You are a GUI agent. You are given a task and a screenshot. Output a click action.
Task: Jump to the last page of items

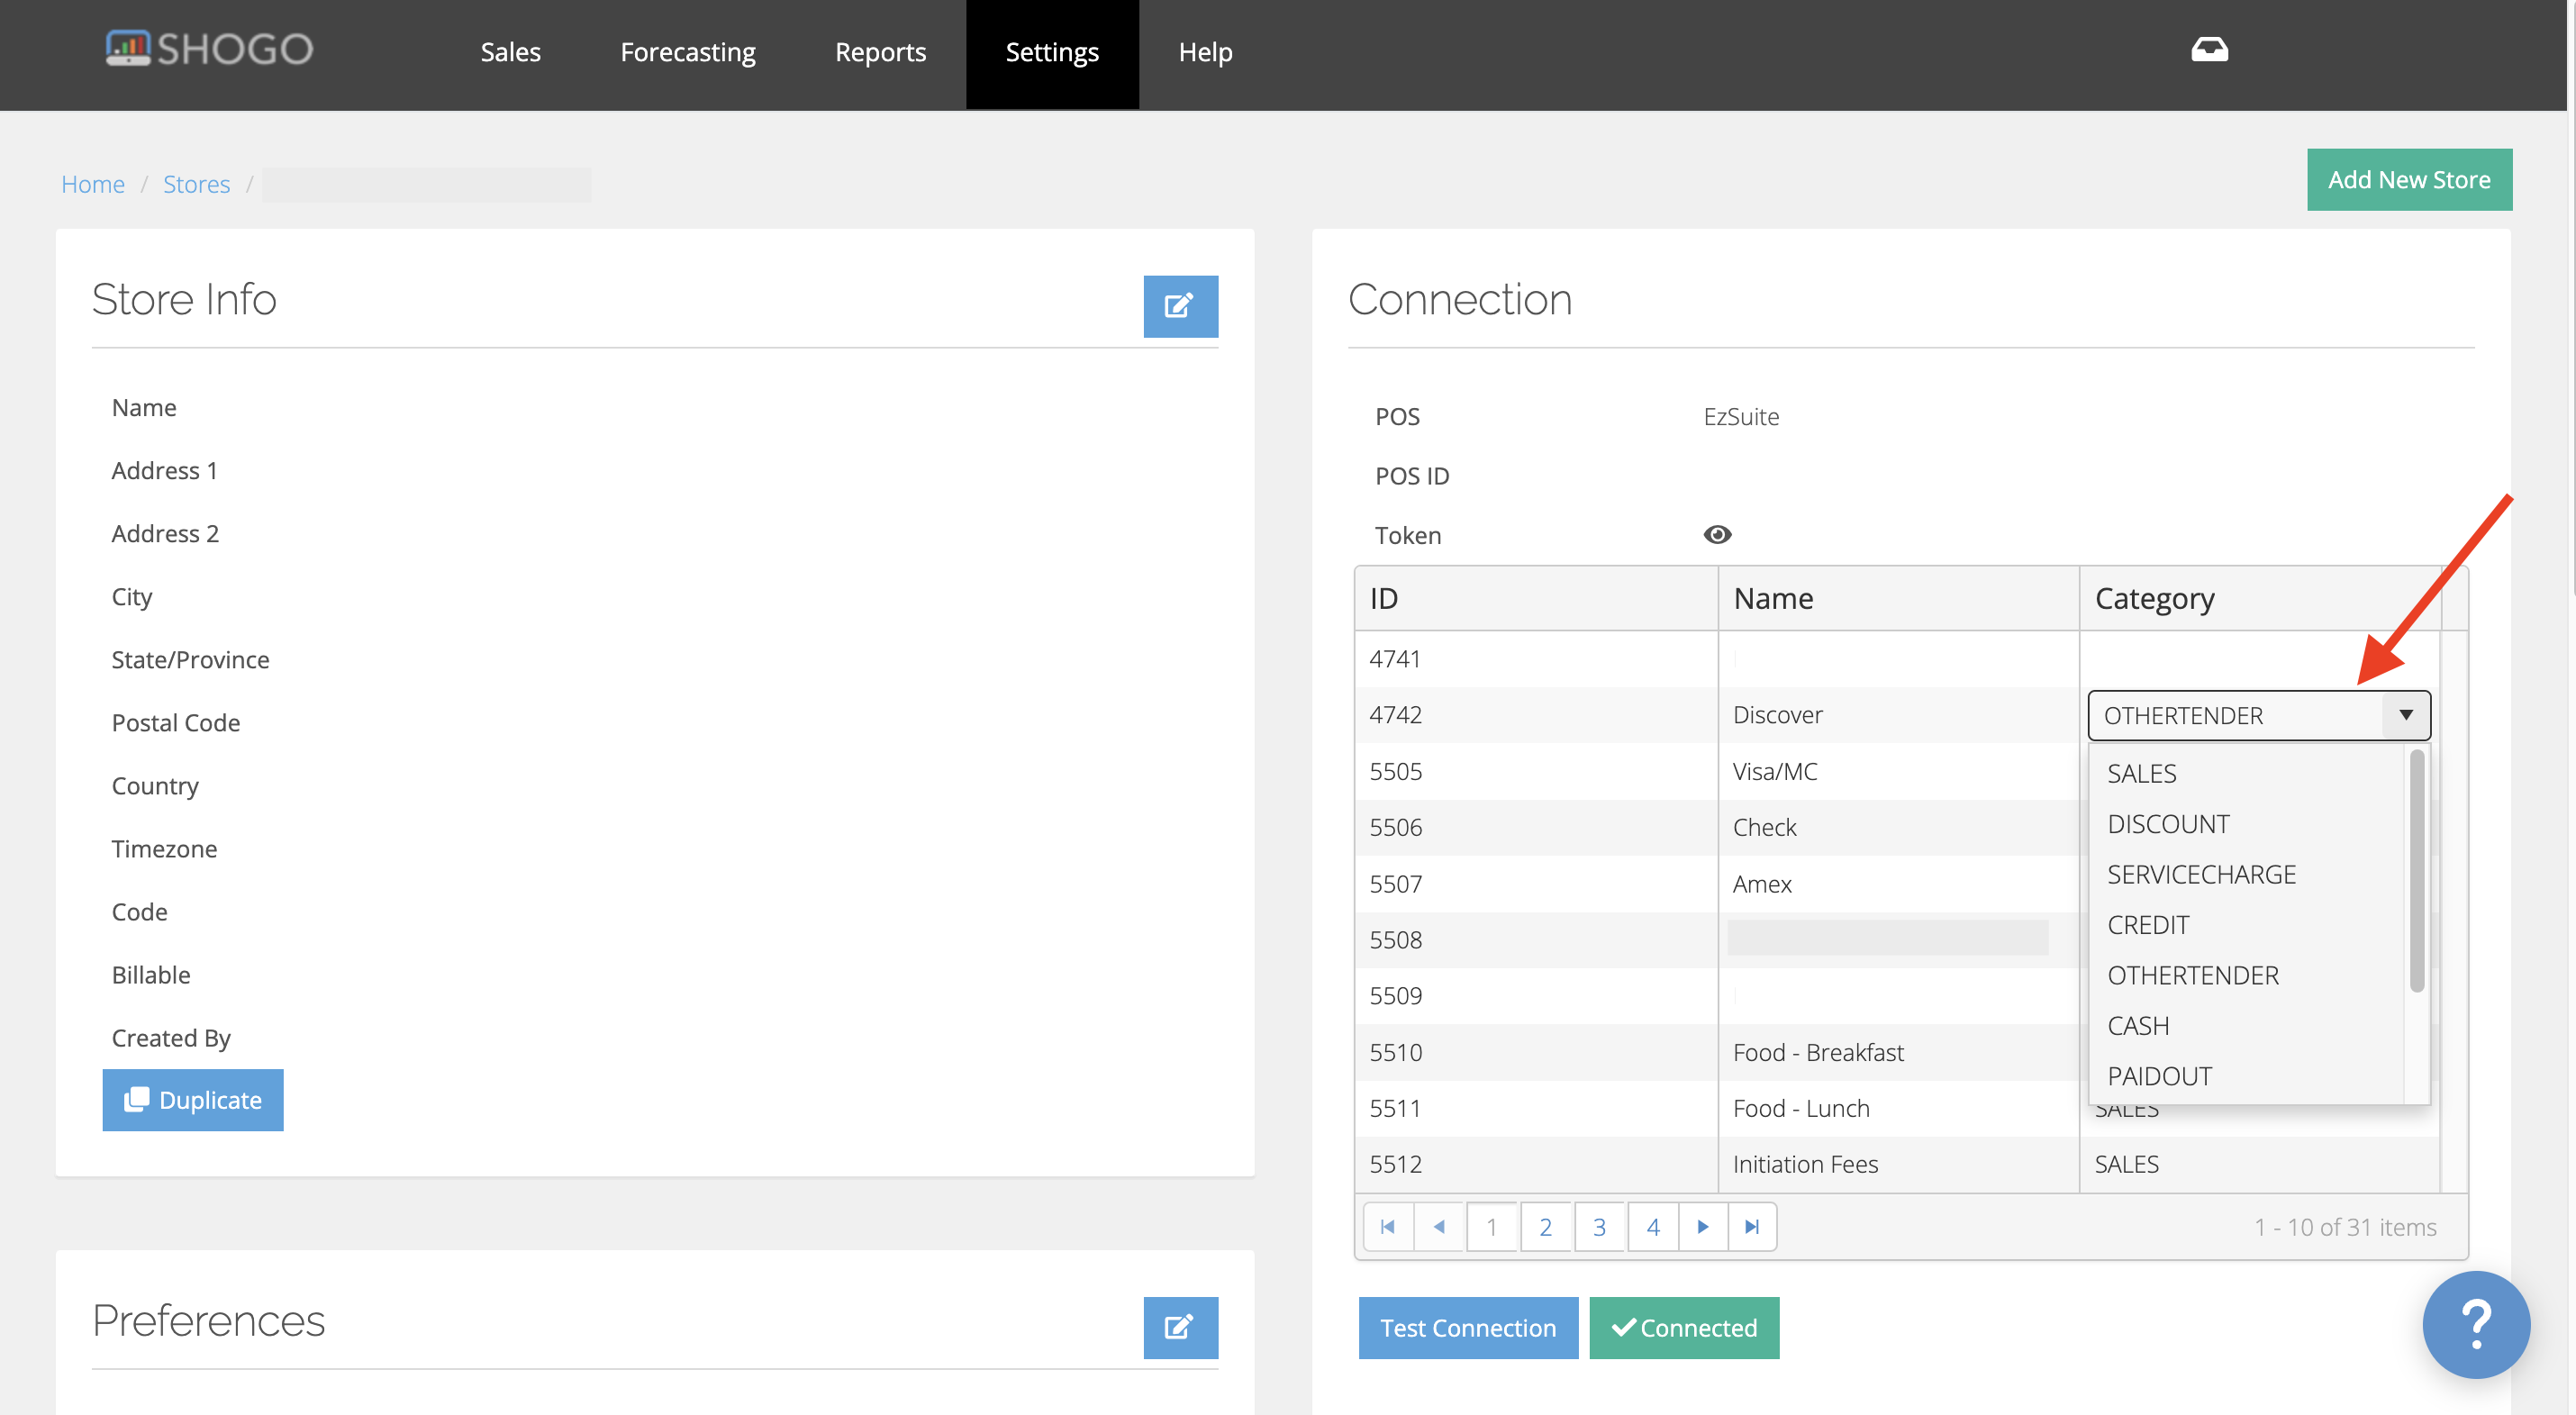pyautogui.click(x=1751, y=1226)
